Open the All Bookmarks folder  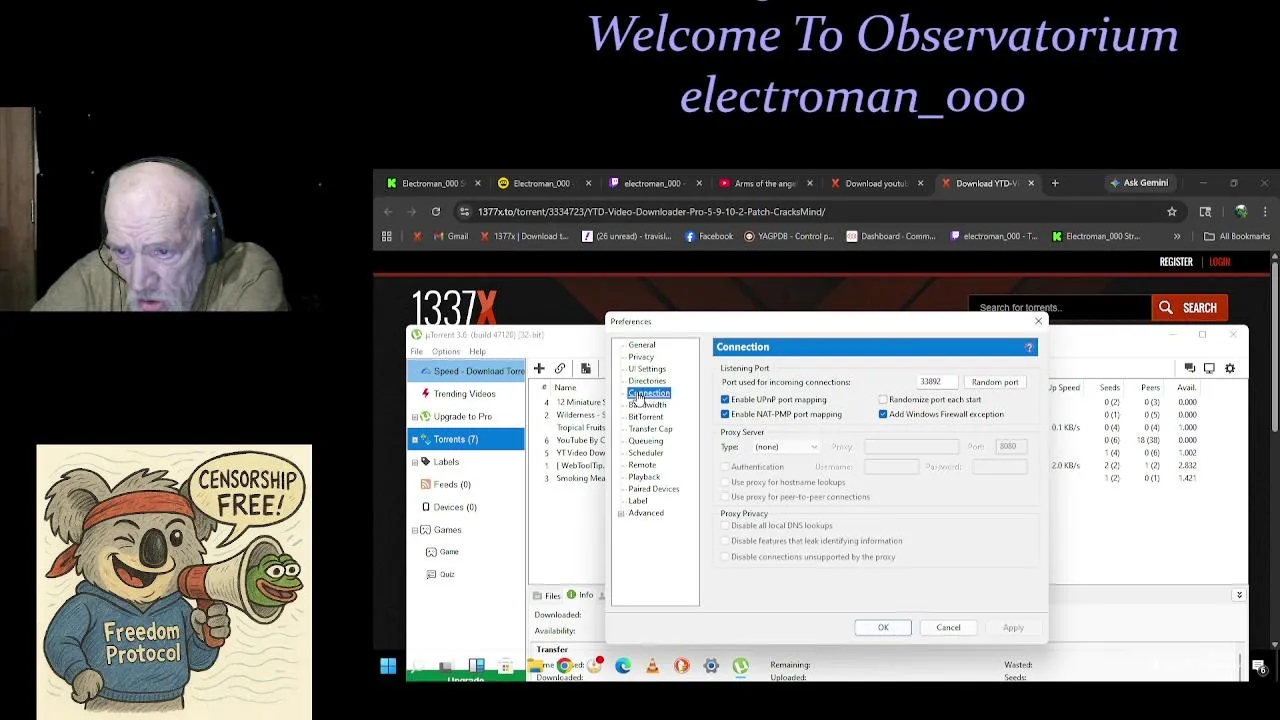pyautogui.click(x=1237, y=236)
